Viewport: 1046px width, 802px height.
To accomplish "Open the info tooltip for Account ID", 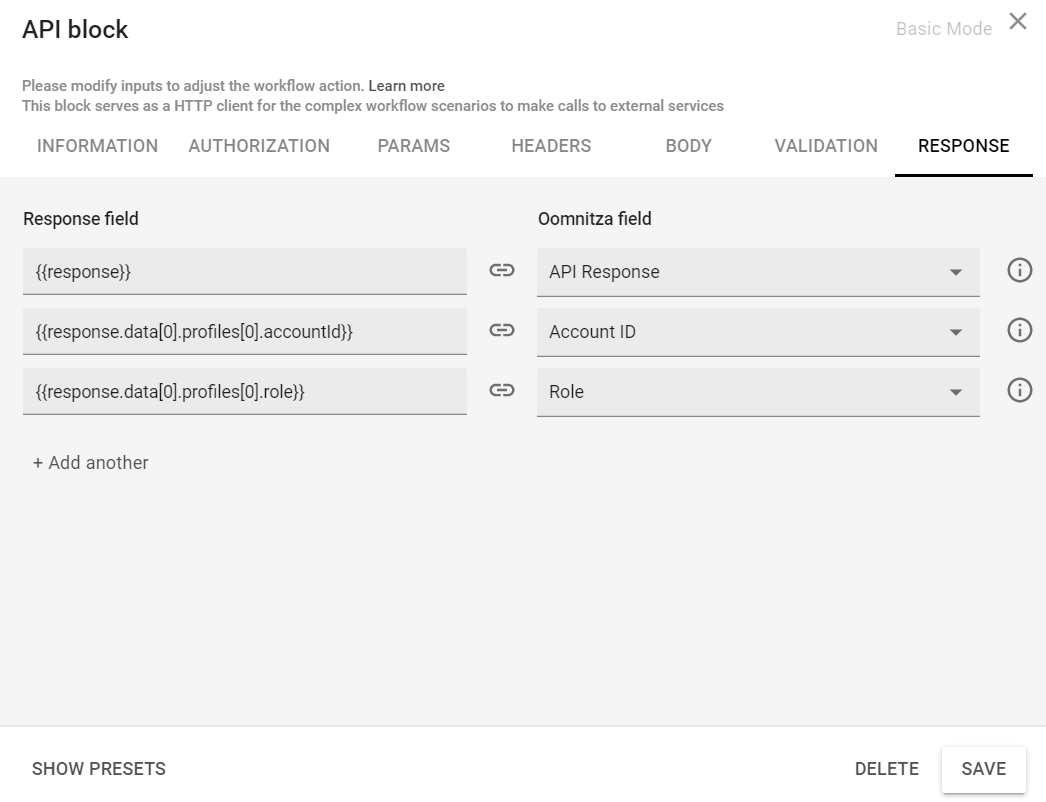I will coord(1019,330).
